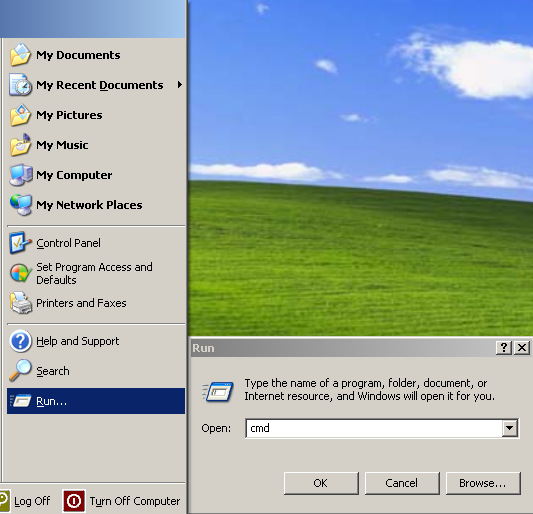The height and width of the screenshot is (514, 533).
Task: Click into the Open text field containing cmd
Action: [x=374, y=428]
